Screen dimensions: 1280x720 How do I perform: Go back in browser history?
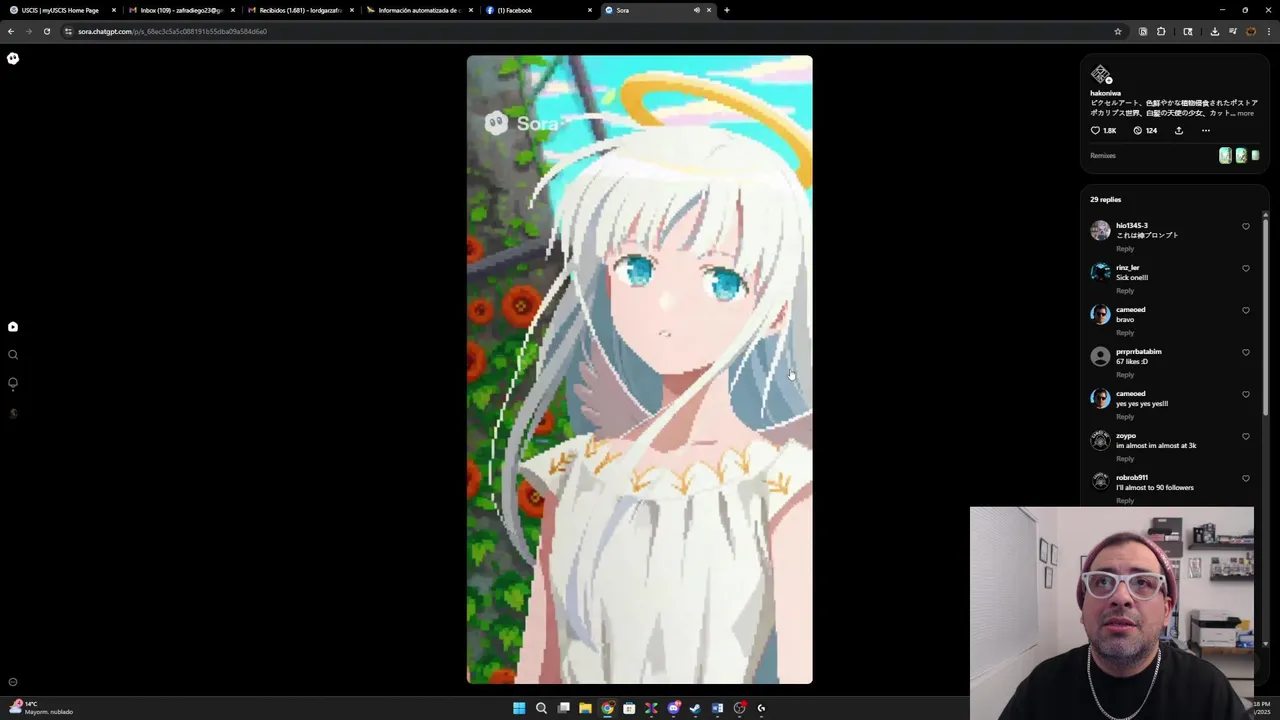(x=11, y=31)
